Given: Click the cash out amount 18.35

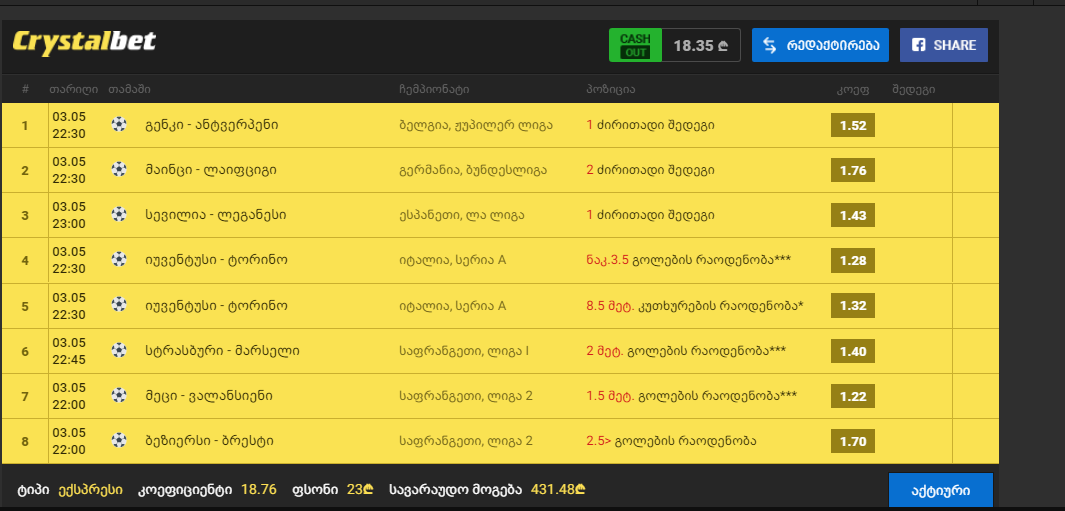Looking at the screenshot, I should point(701,46).
